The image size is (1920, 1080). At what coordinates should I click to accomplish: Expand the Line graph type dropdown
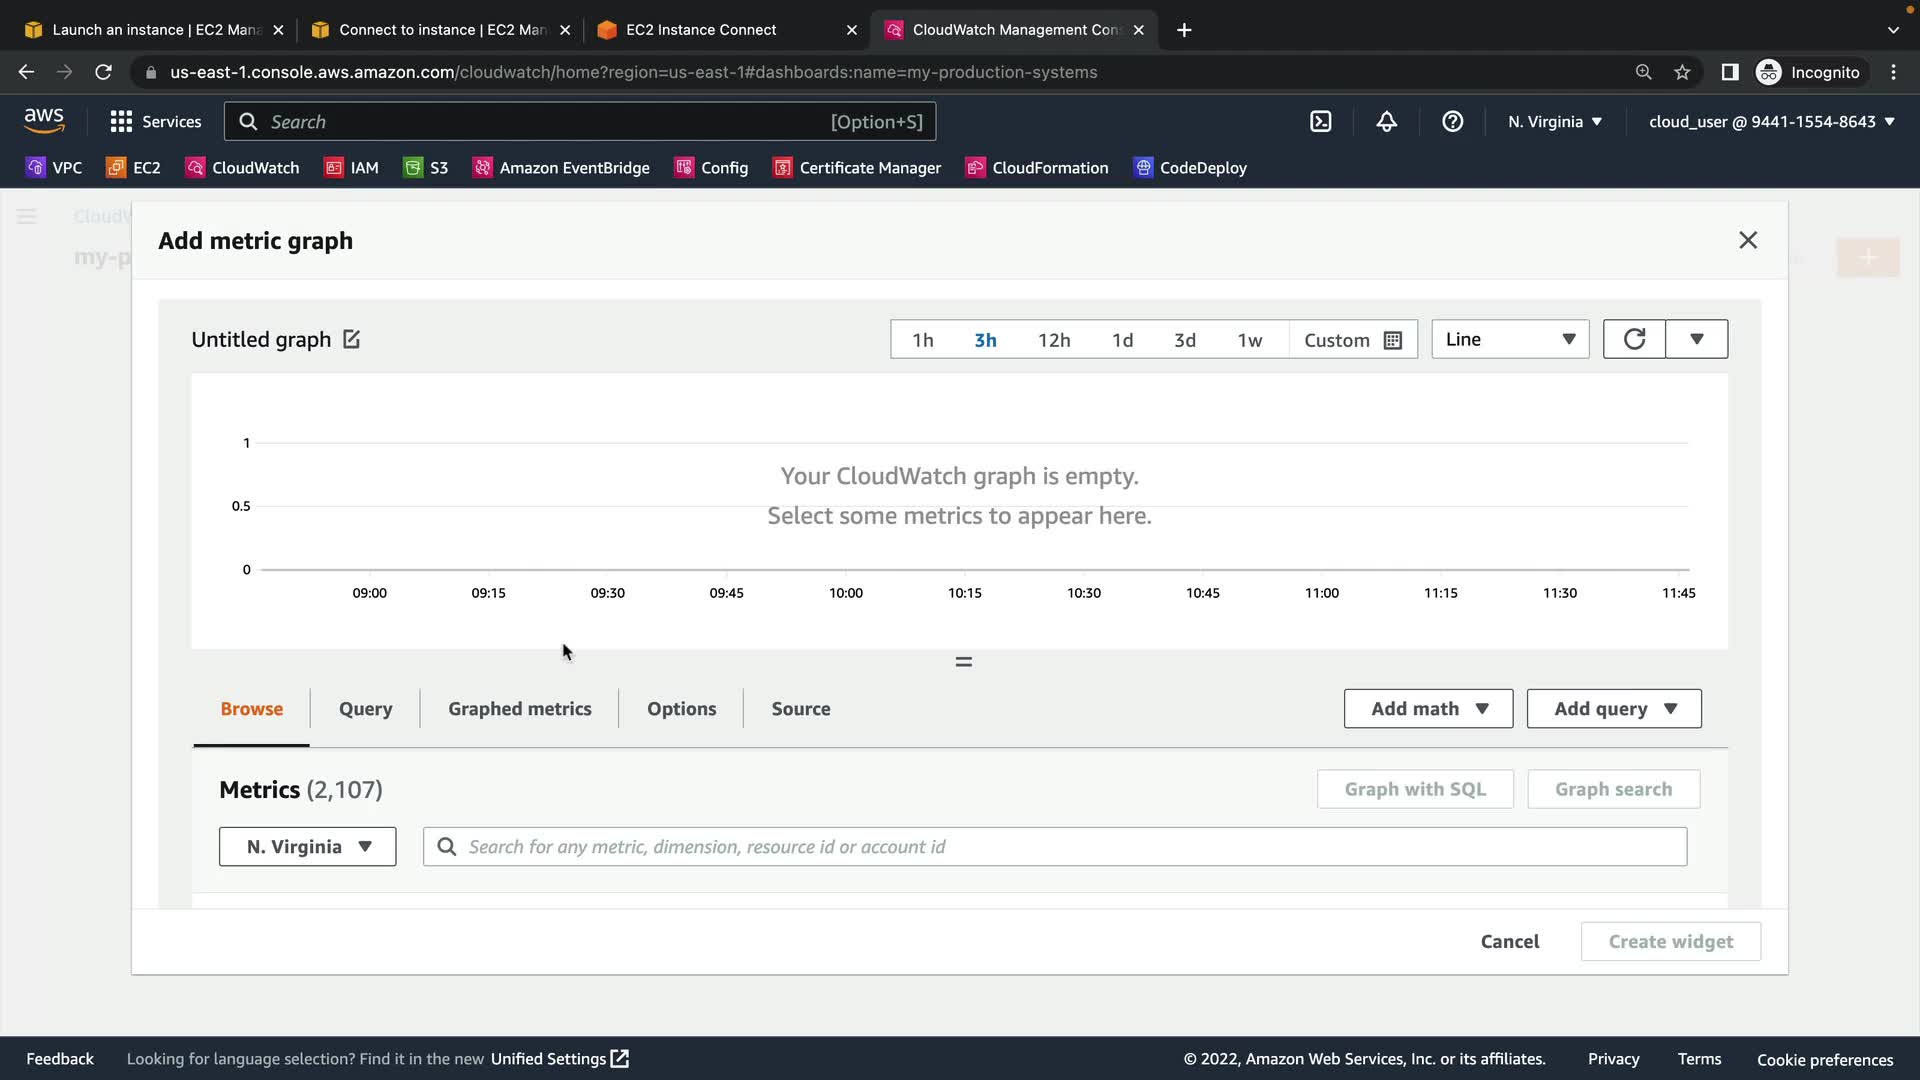click(1509, 340)
